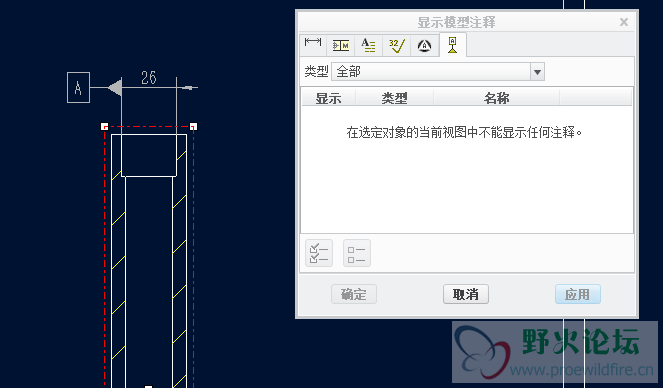Click the 应用 button
663x388 pixels.
(578, 294)
